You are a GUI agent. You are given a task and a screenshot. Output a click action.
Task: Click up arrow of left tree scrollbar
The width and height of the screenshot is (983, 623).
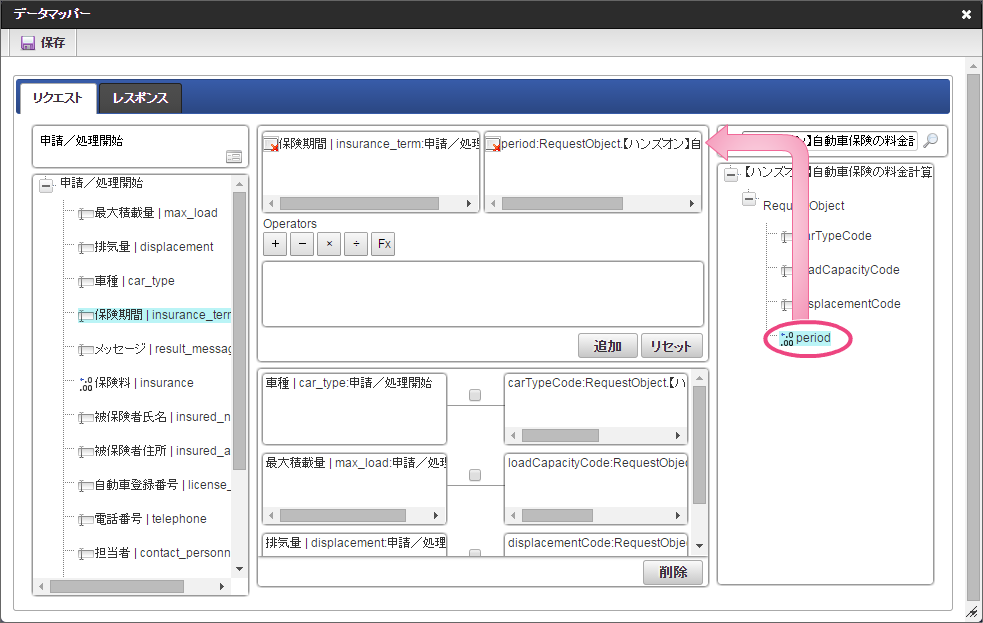[x=239, y=184]
